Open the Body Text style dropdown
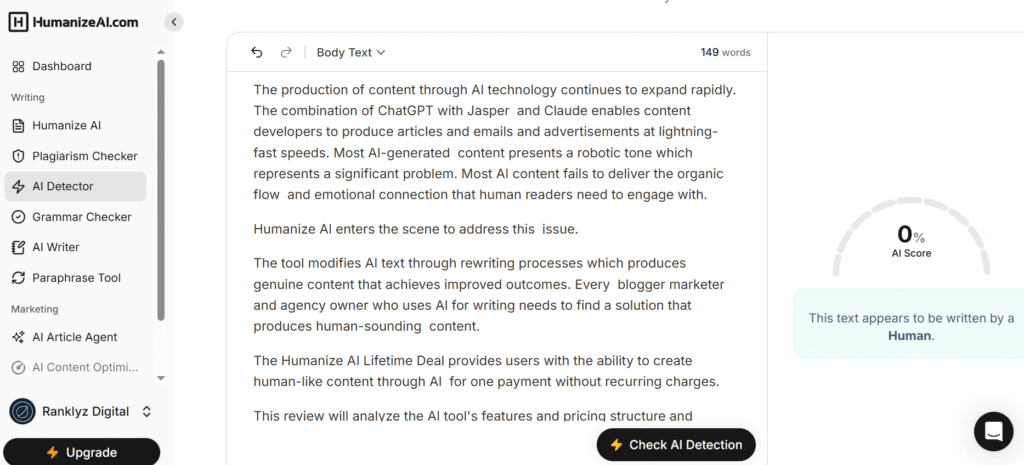 tap(351, 52)
